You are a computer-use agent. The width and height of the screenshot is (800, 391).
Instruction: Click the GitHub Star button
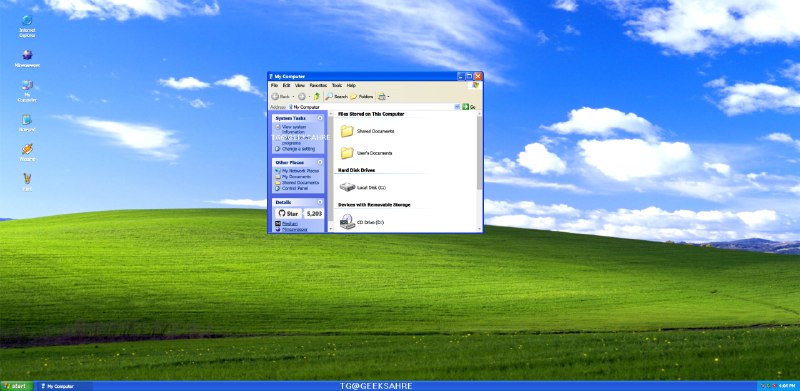(x=288, y=213)
